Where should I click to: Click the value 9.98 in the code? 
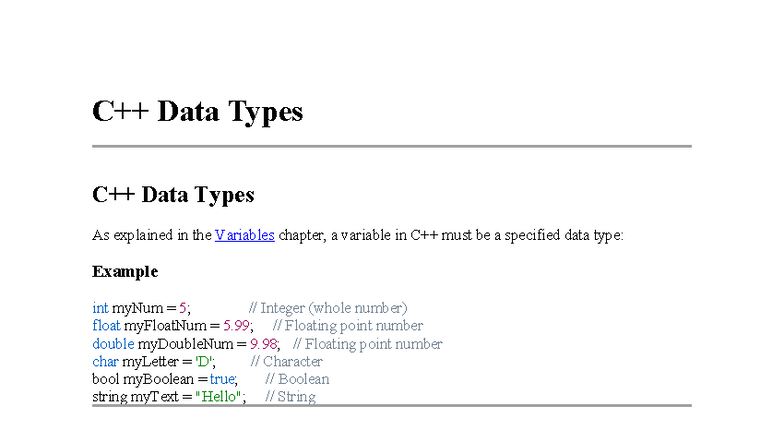(264, 344)
